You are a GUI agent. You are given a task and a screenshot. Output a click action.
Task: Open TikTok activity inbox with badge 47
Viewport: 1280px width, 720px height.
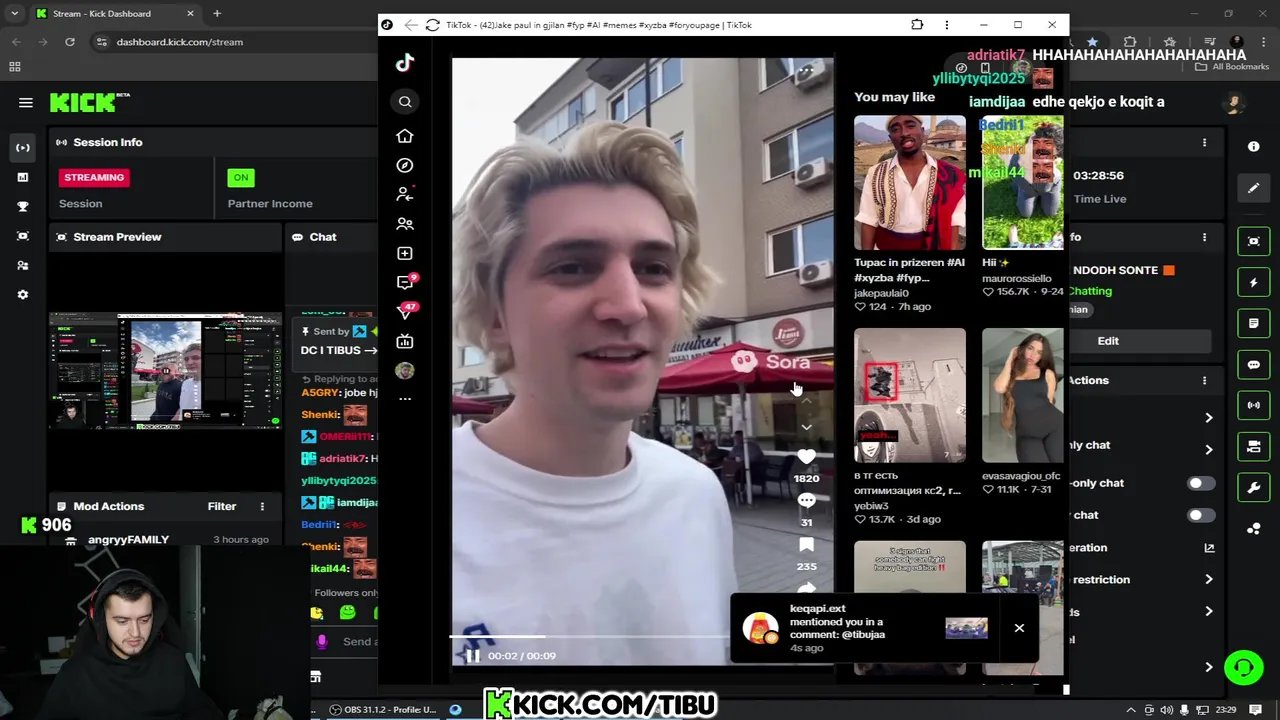405,312
